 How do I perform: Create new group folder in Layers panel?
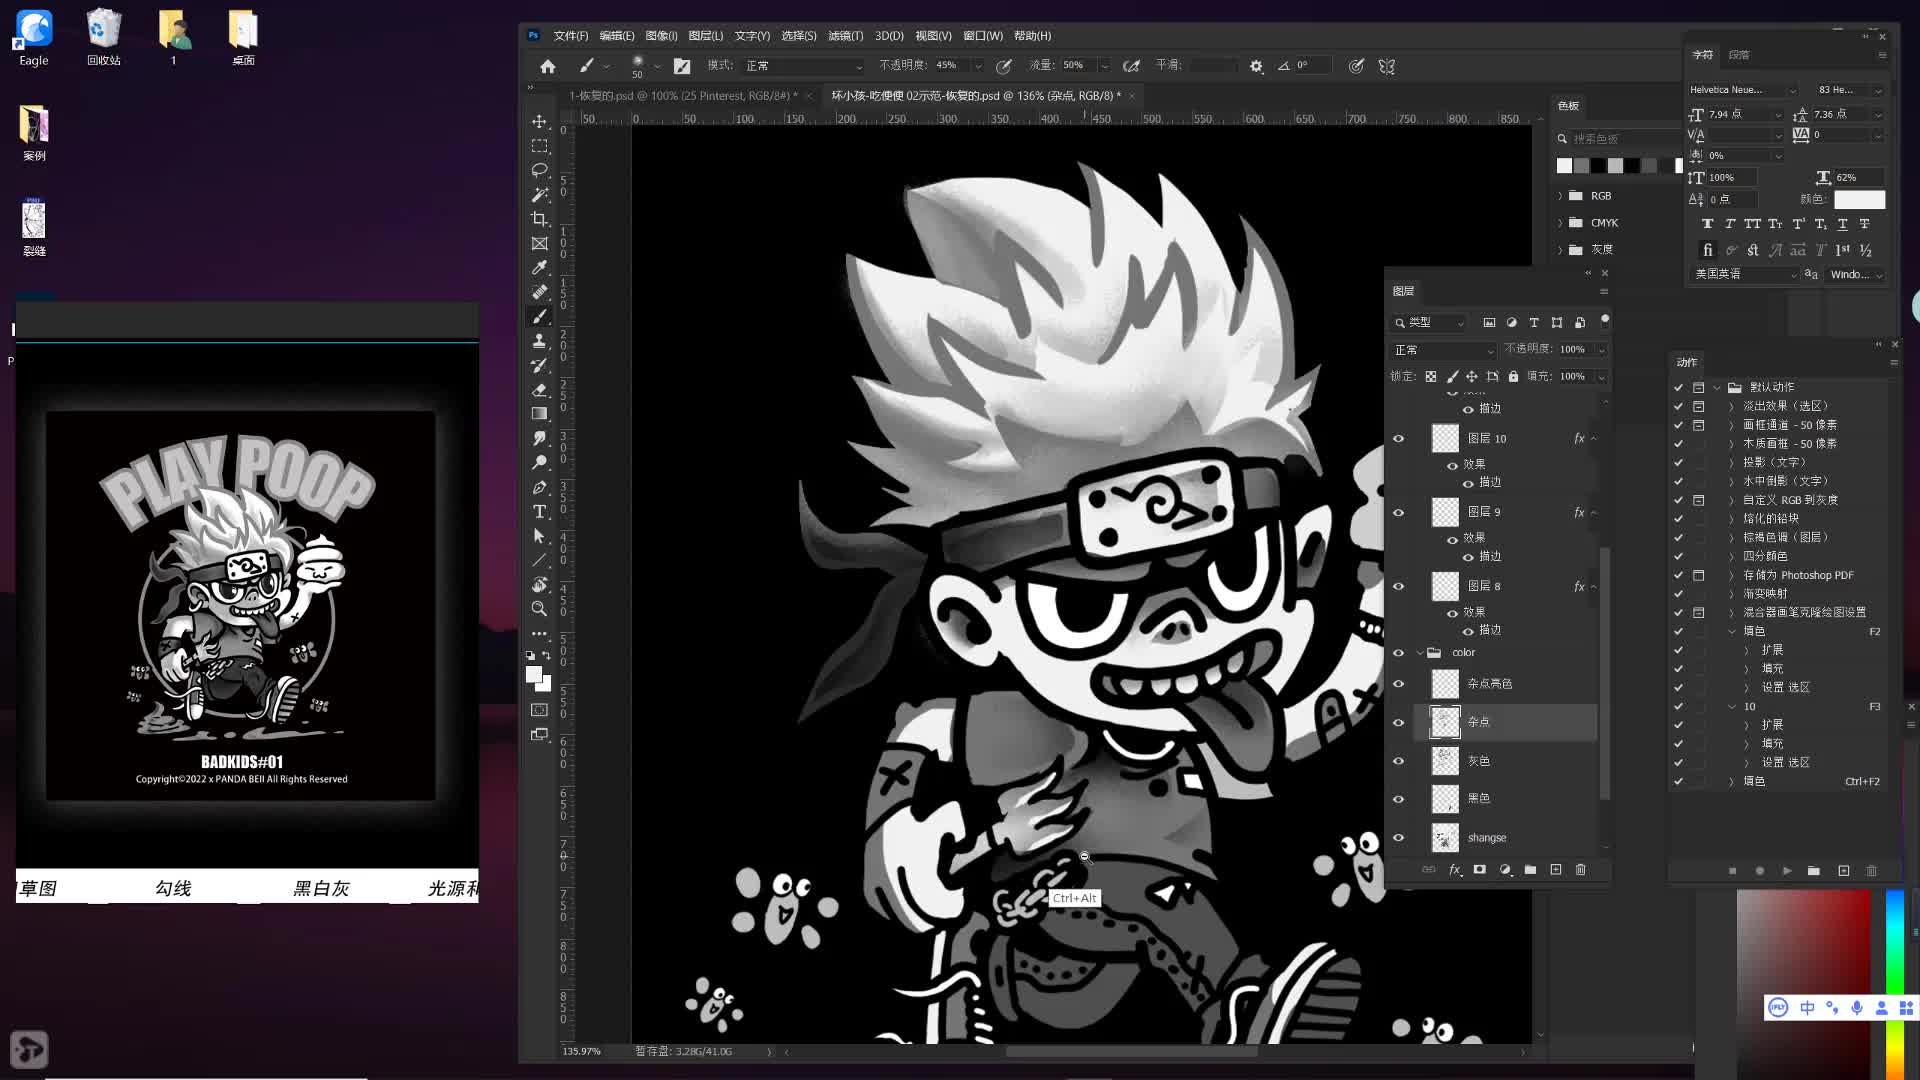1530,870
